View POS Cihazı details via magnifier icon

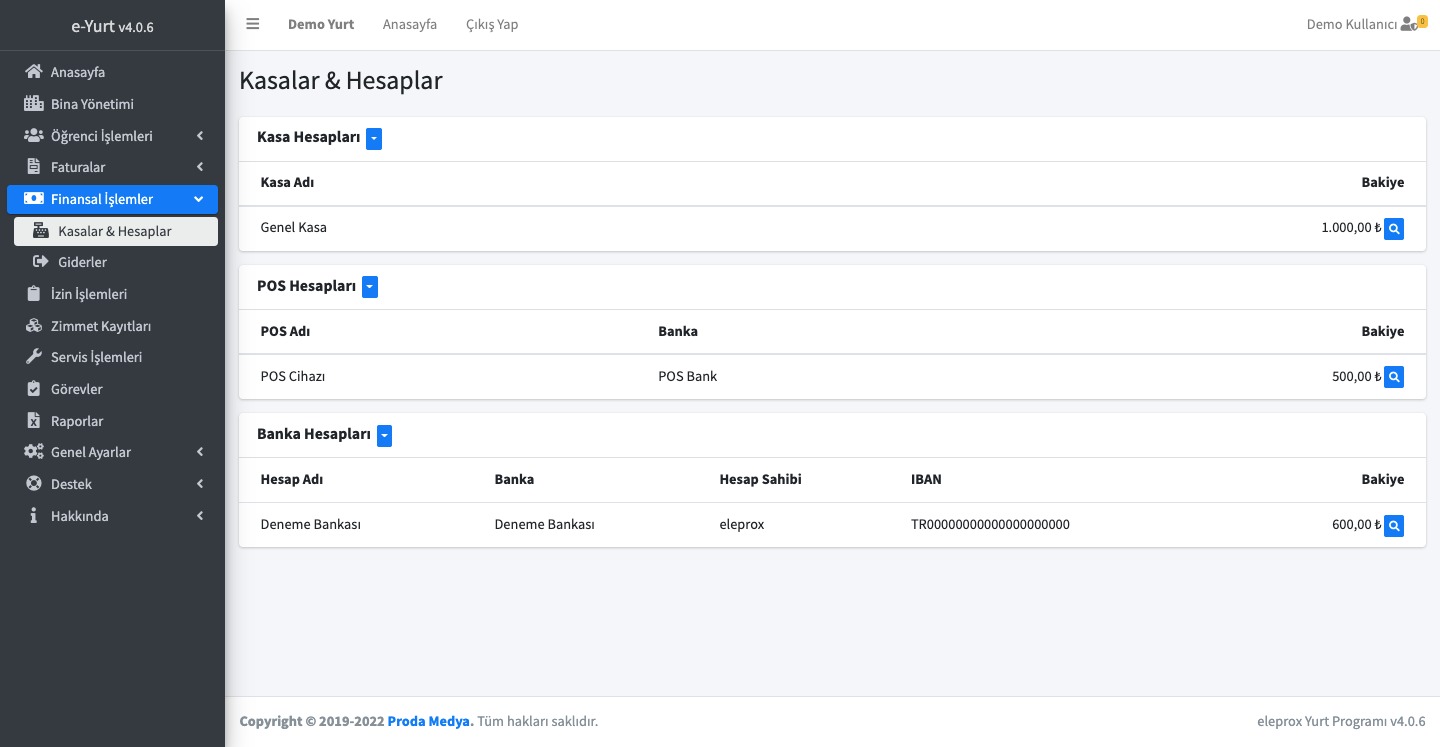(x=1394, y=377)
